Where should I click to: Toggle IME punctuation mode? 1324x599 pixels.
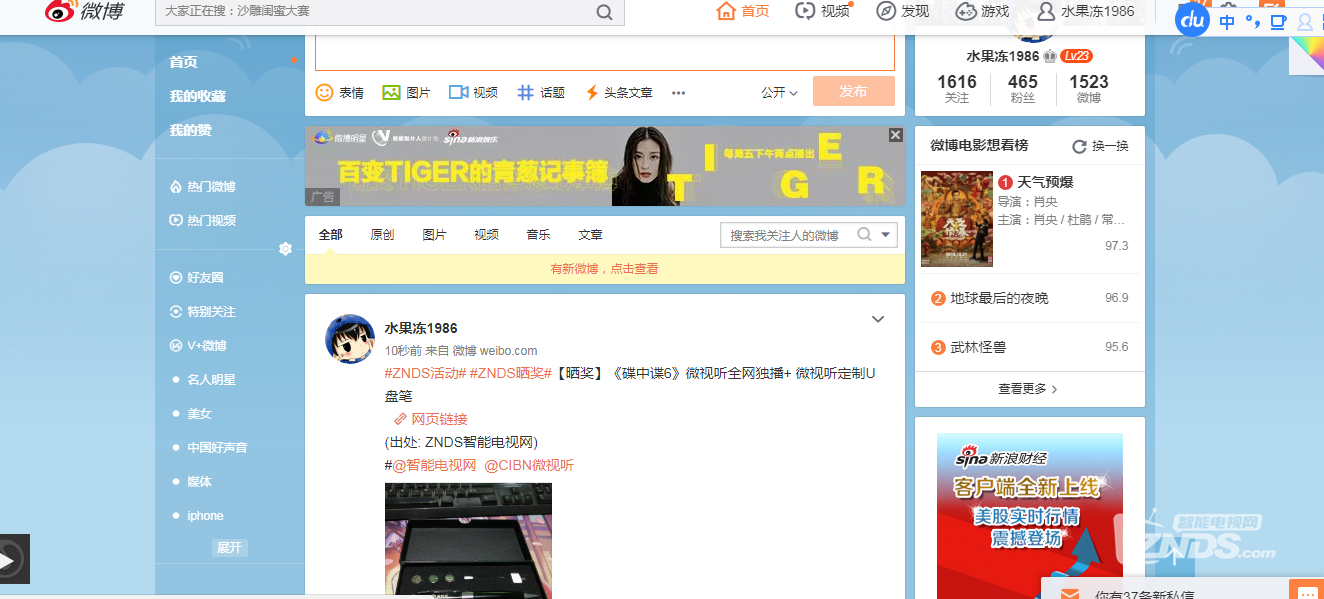coord(1252,22)
